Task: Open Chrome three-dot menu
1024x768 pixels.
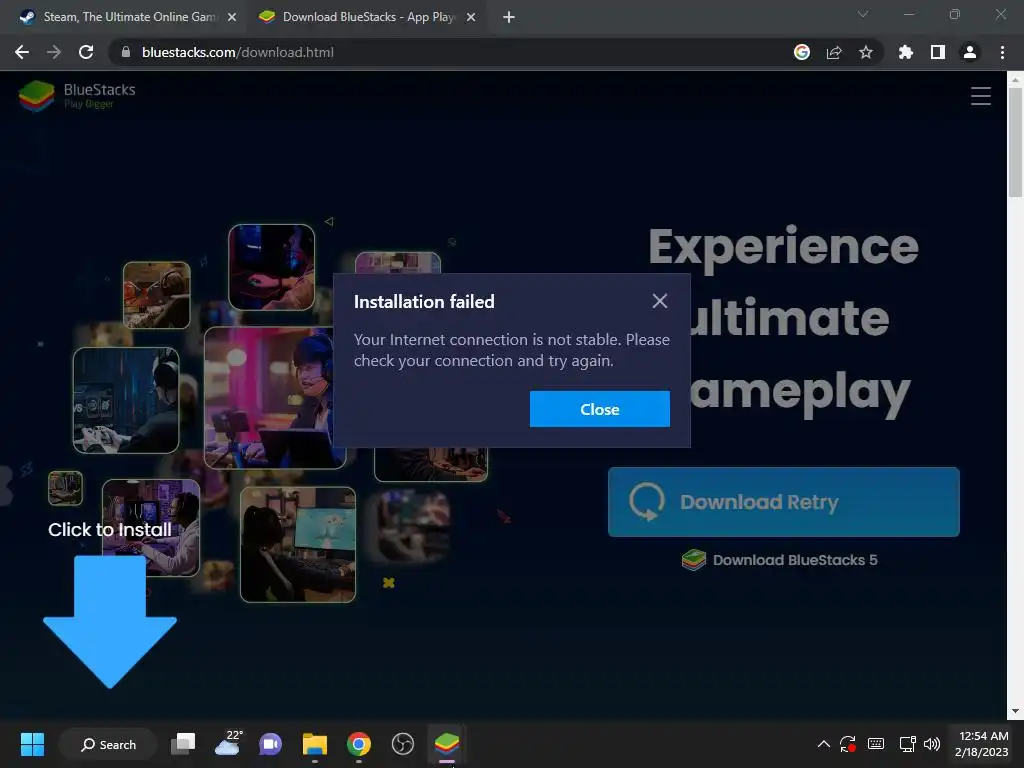Action: pos(1002,52)
